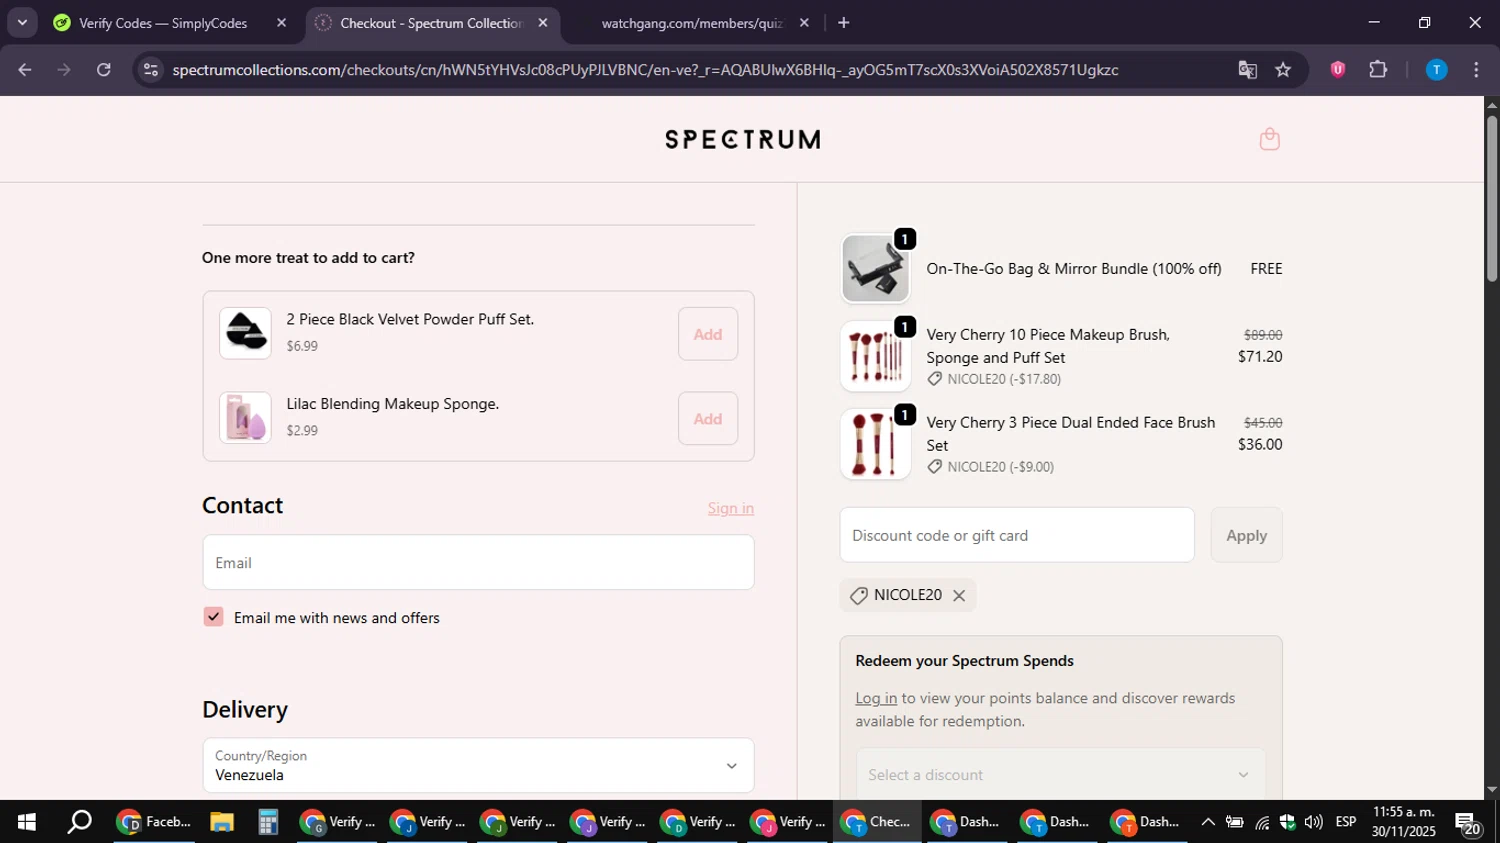Screen dimensions: 1500x843
Task: Click the Sign in link
Action: pos(731,508)
